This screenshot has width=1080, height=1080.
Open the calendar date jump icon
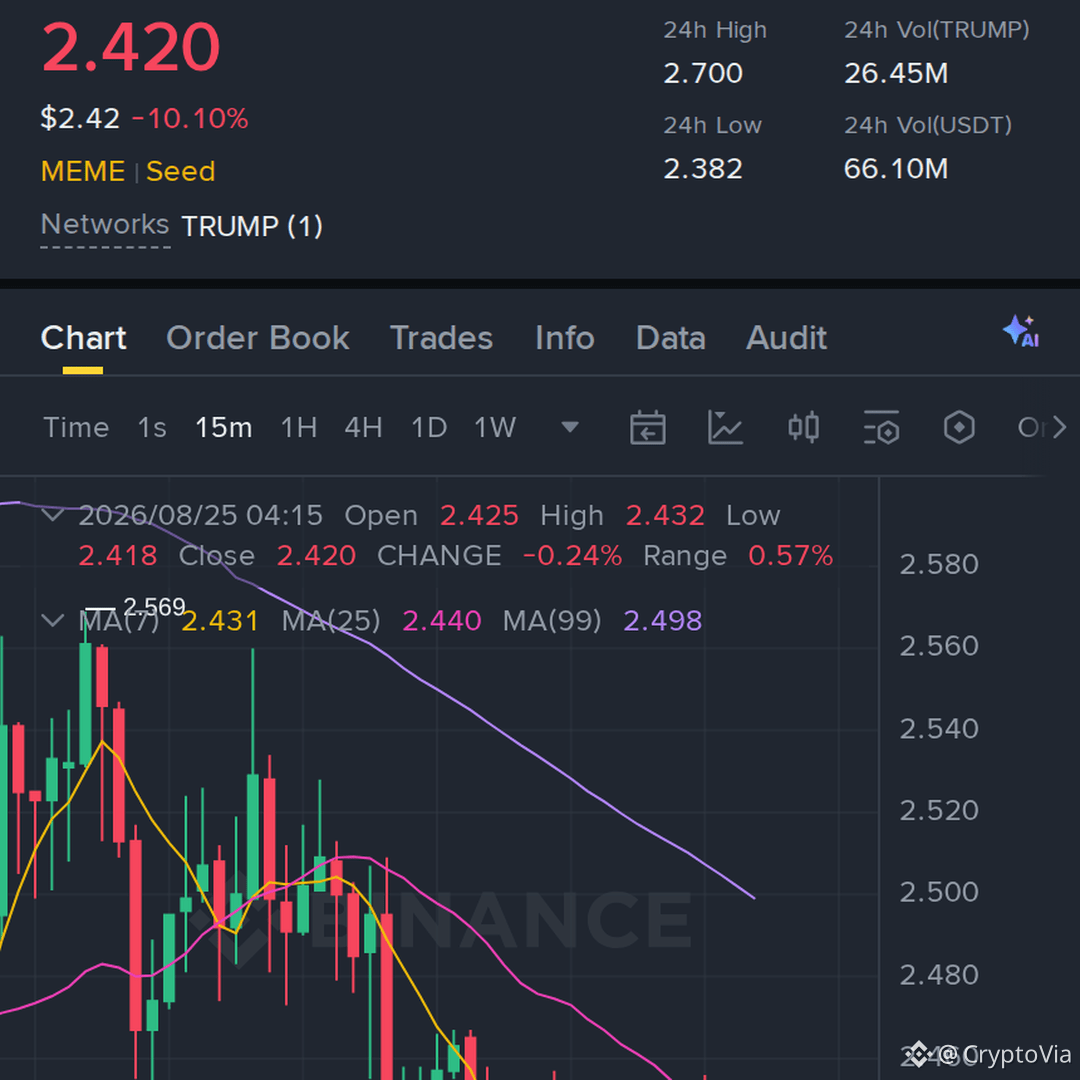click(647, 428)
